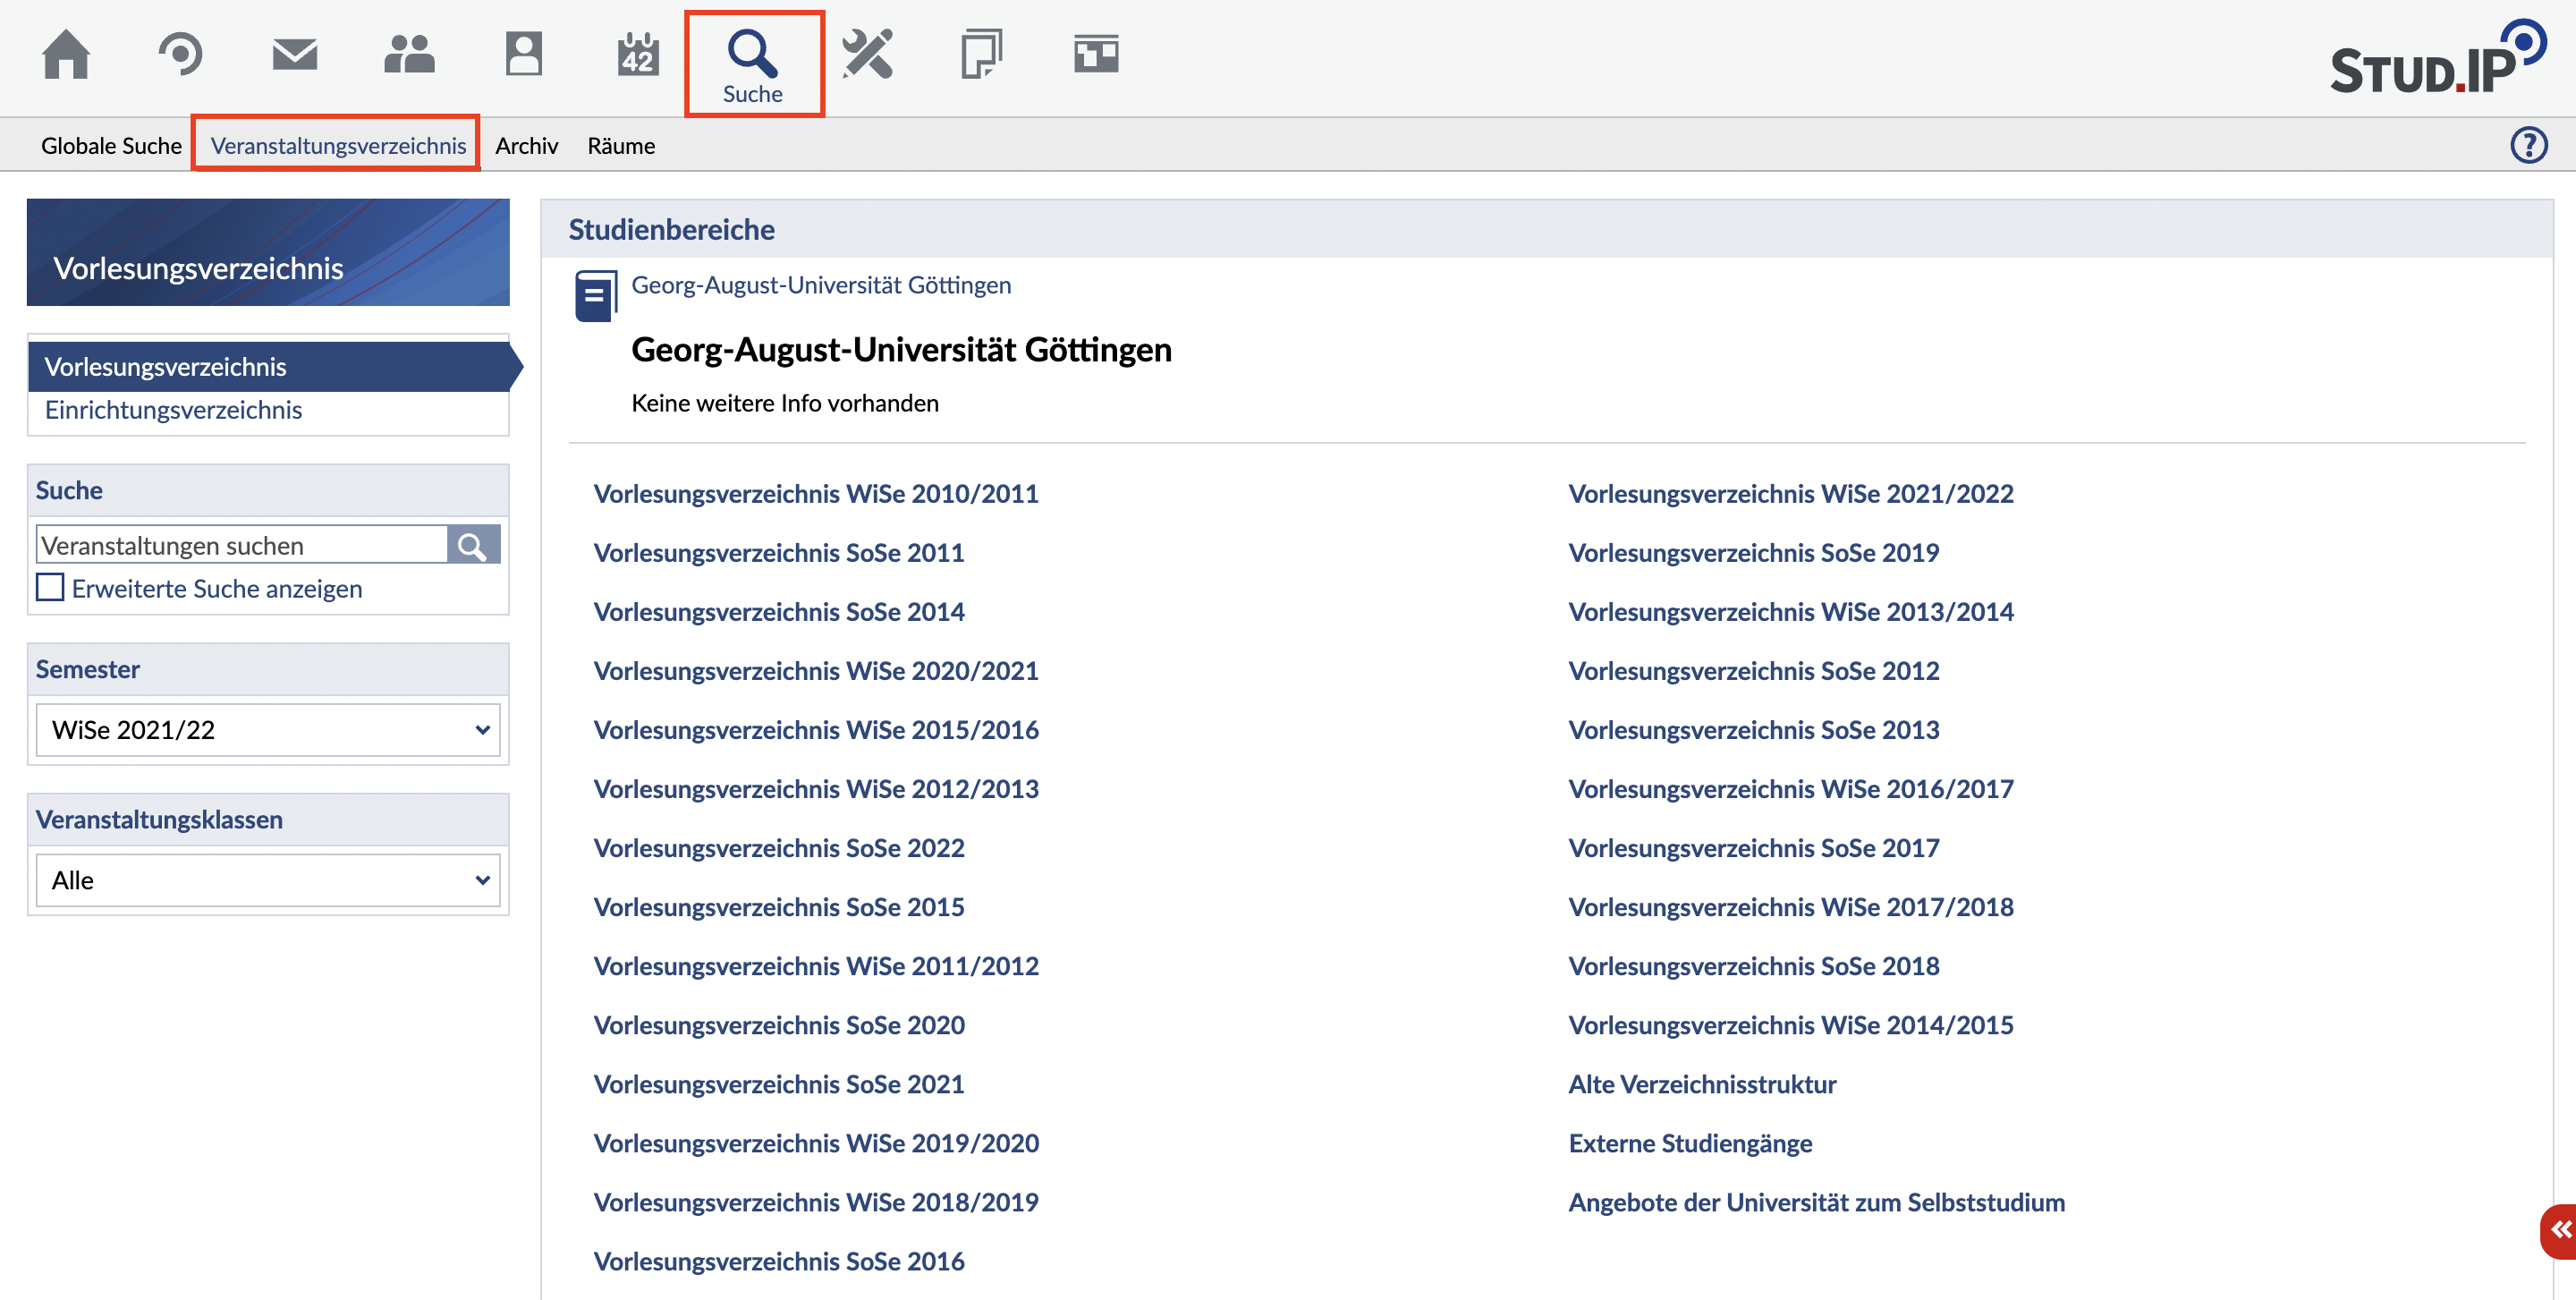2576x1300 pixels.
Task: Open the Profile person icon
Action: click(523, 54)
